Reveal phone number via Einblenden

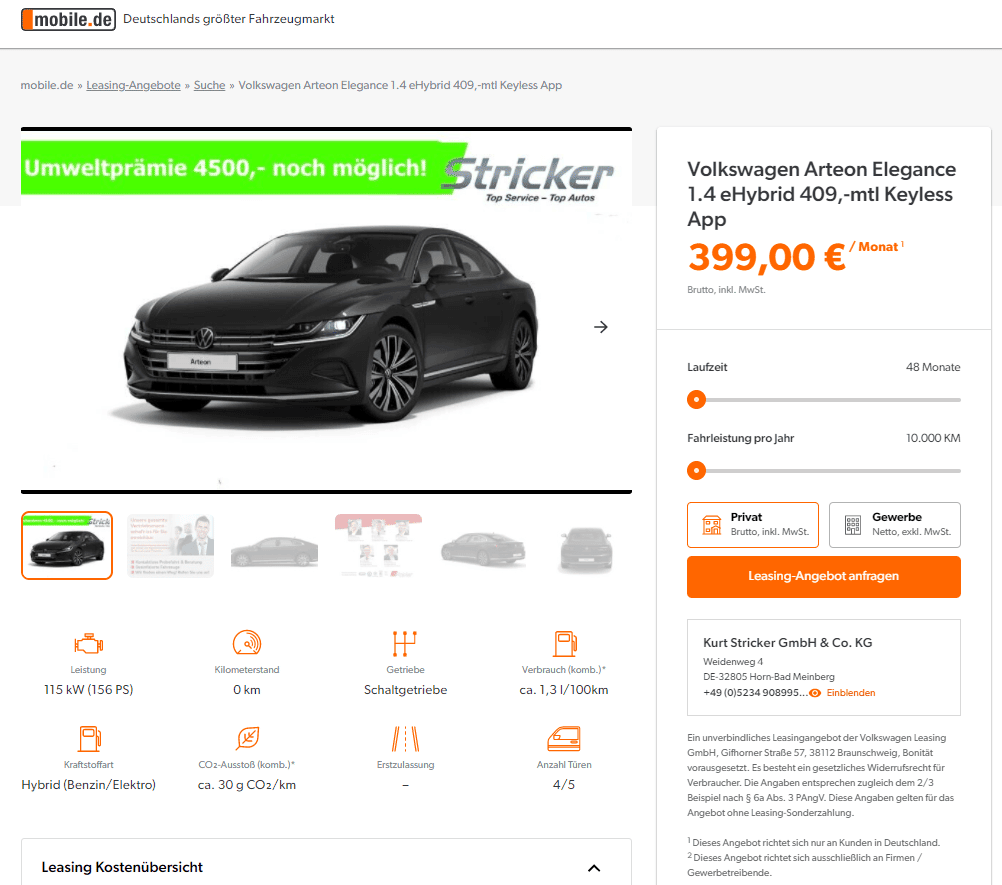point(850,693)
